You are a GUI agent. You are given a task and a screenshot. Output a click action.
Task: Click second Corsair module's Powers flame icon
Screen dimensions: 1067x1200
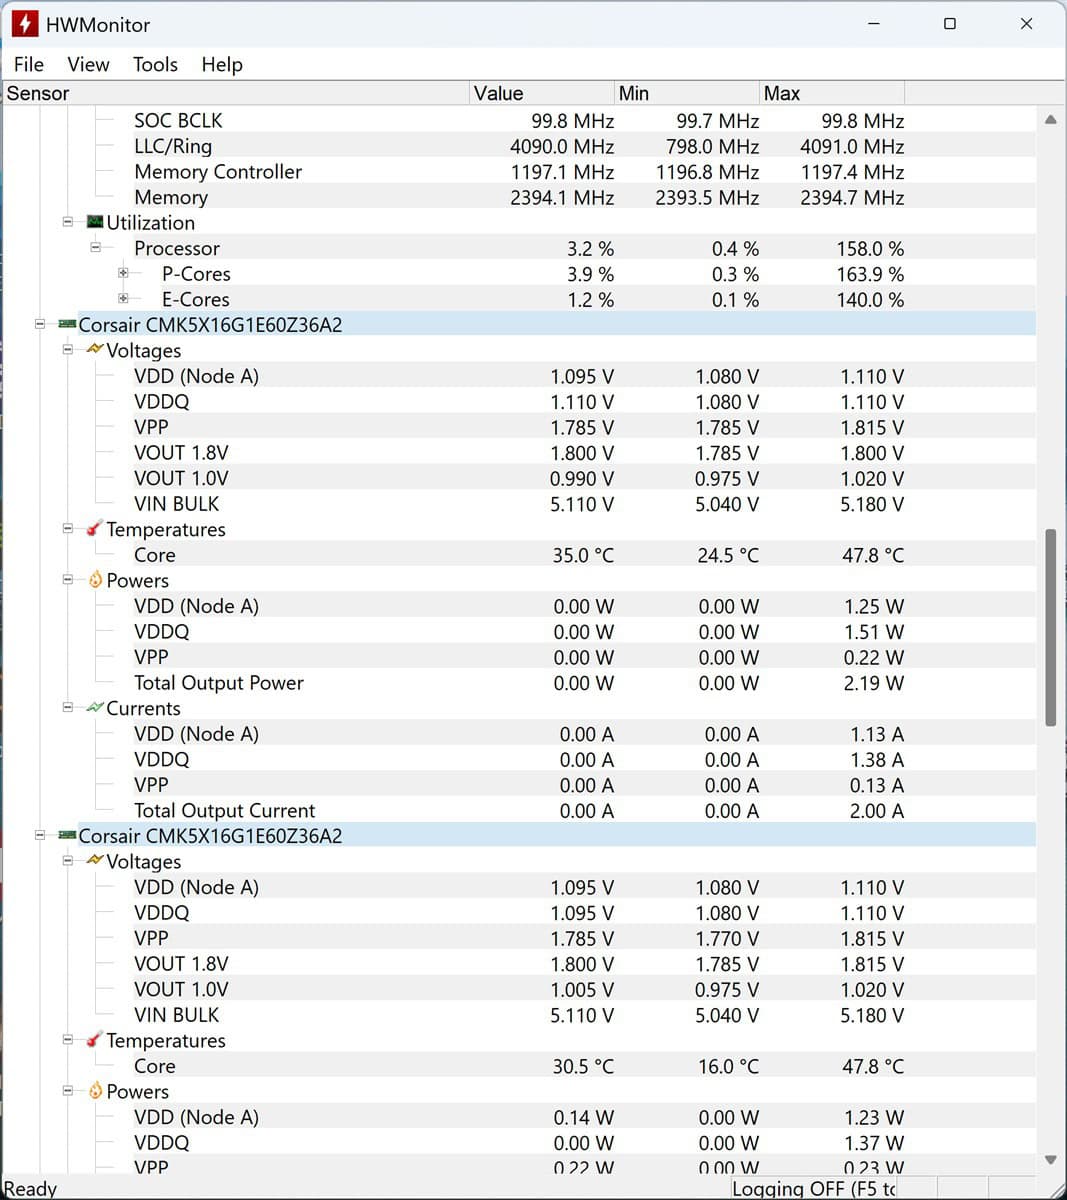(x=95, y=1091)
